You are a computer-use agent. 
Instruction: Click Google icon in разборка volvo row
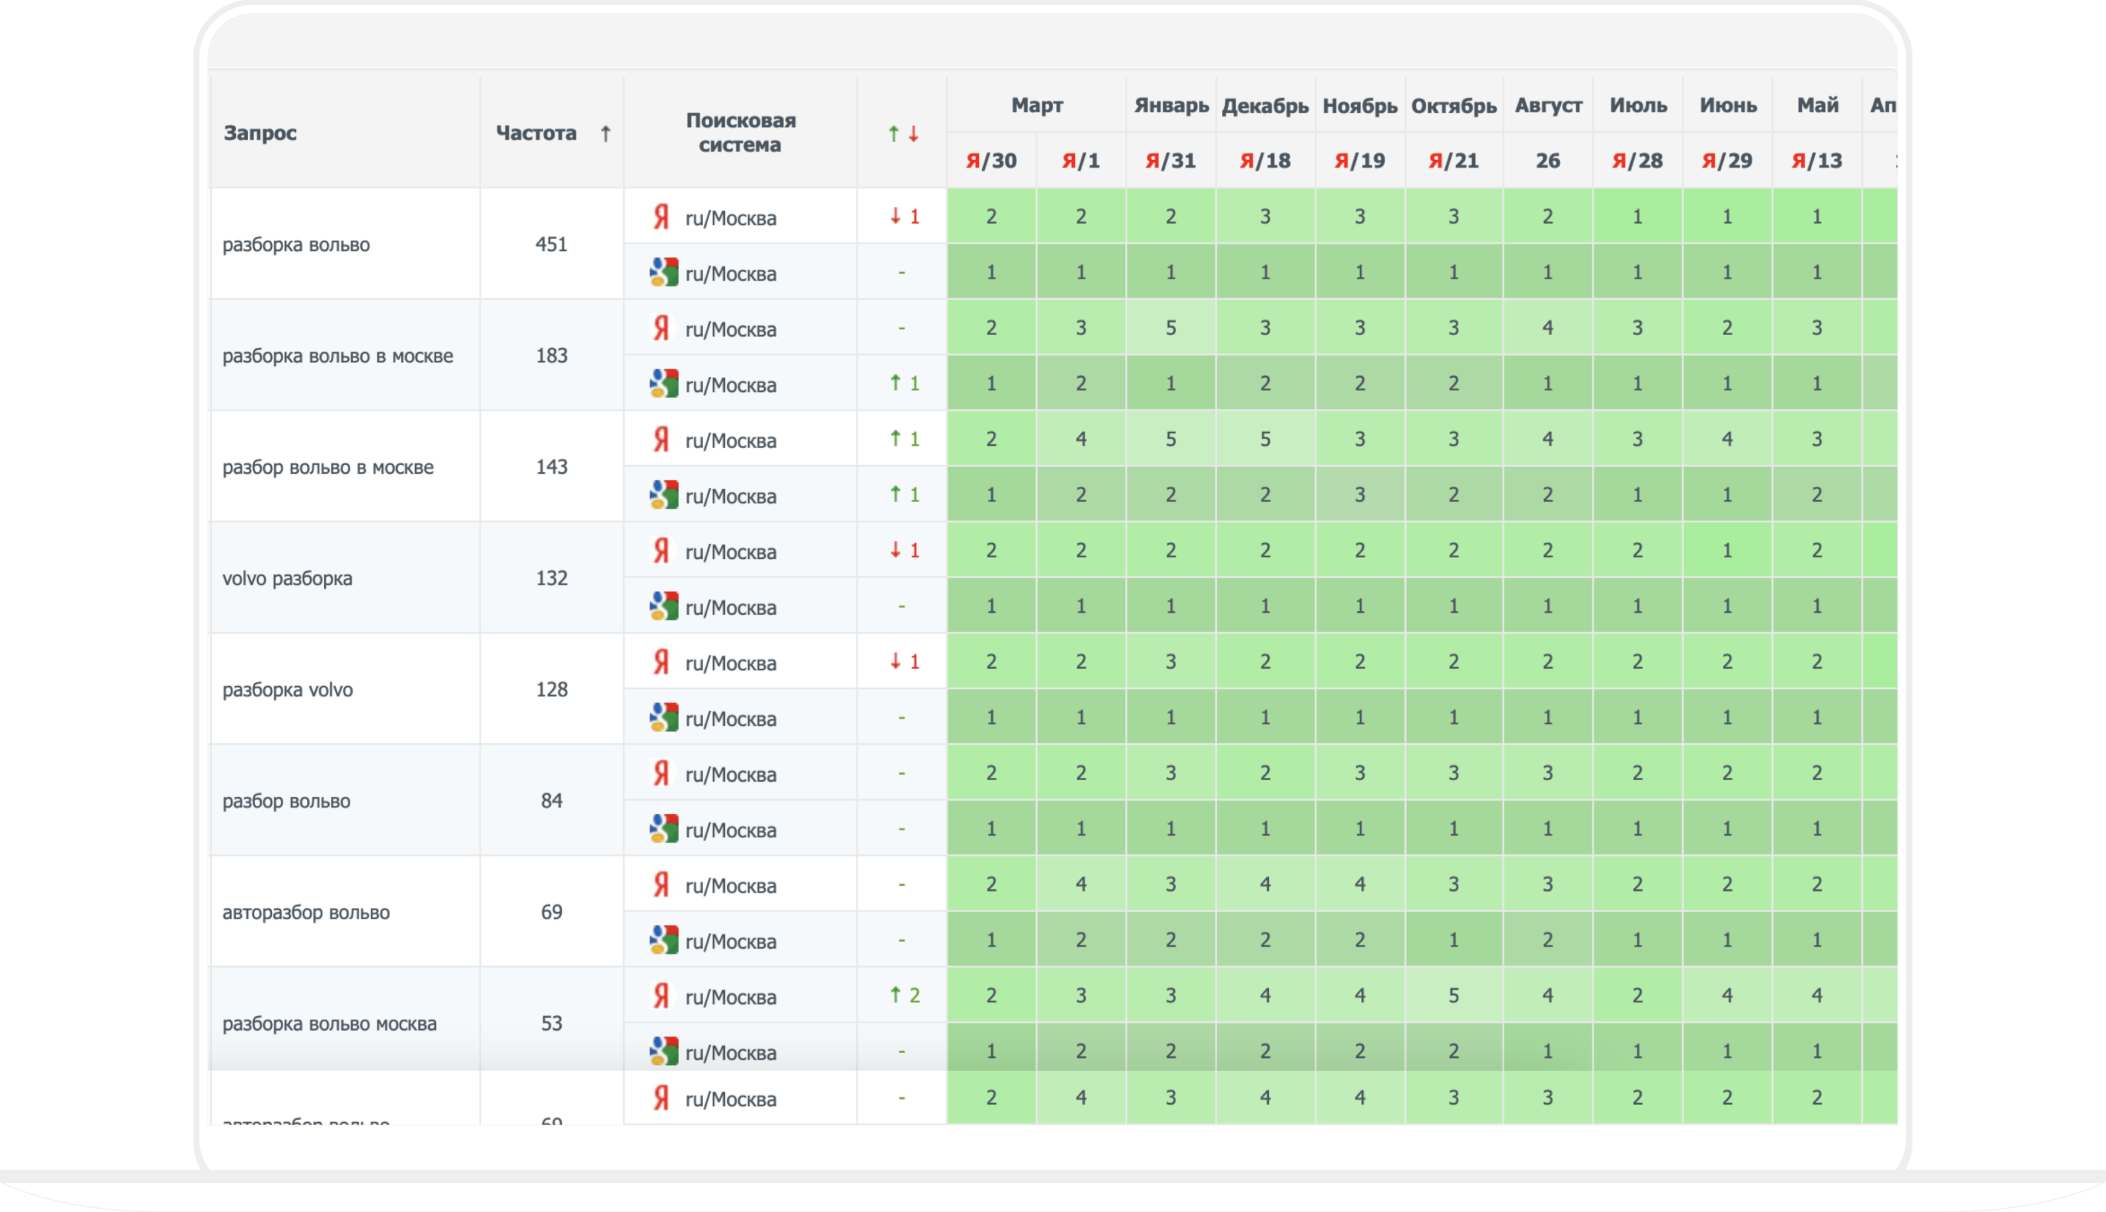pyautogui.click(x=664, y=717)
